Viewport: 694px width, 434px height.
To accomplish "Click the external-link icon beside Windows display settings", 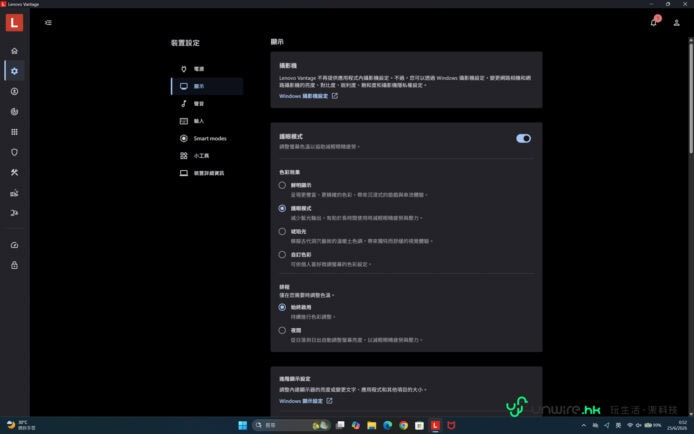I will click(x=329, y=401).
